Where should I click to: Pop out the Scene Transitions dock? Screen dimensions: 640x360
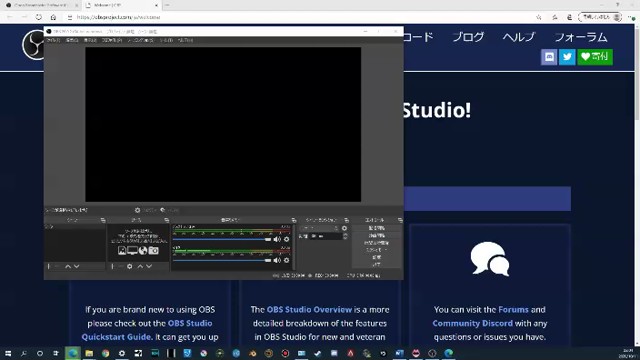346,220
